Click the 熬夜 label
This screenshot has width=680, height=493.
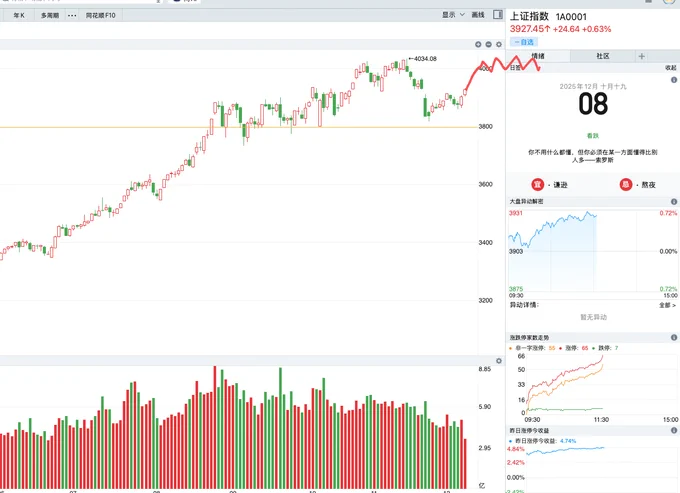point(648,185)
